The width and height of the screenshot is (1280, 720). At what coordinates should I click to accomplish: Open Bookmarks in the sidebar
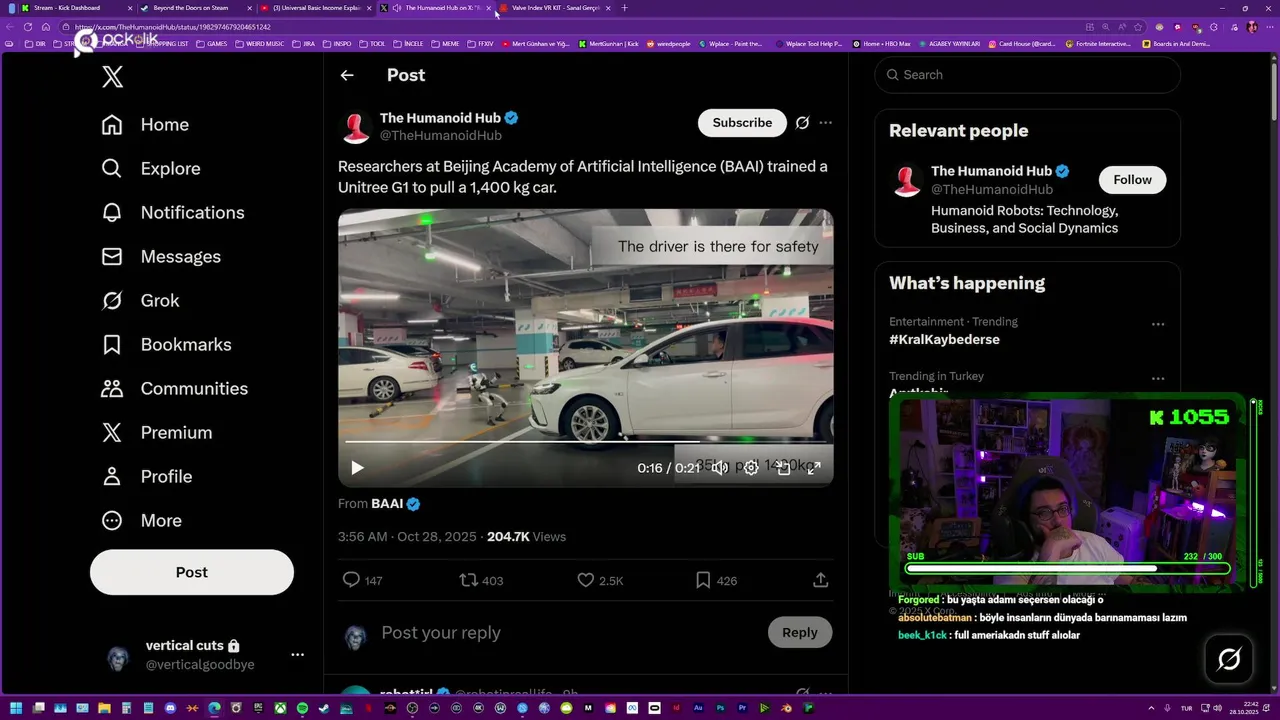pos(166,344)
